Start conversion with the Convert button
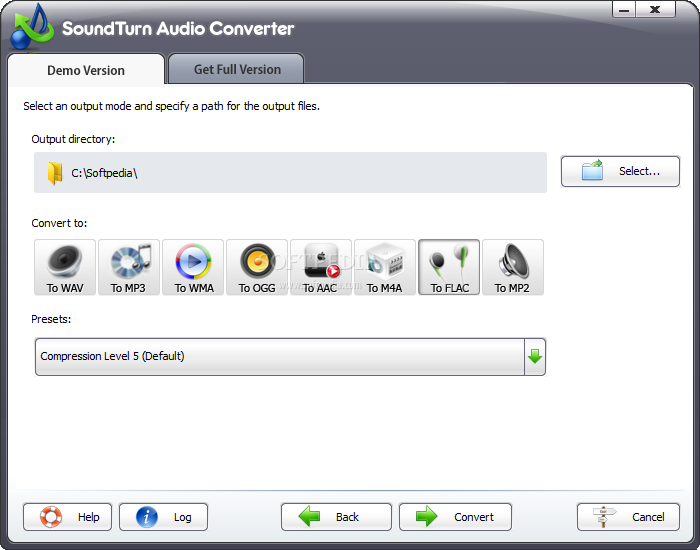700x550 pixels. pos(455,517)
